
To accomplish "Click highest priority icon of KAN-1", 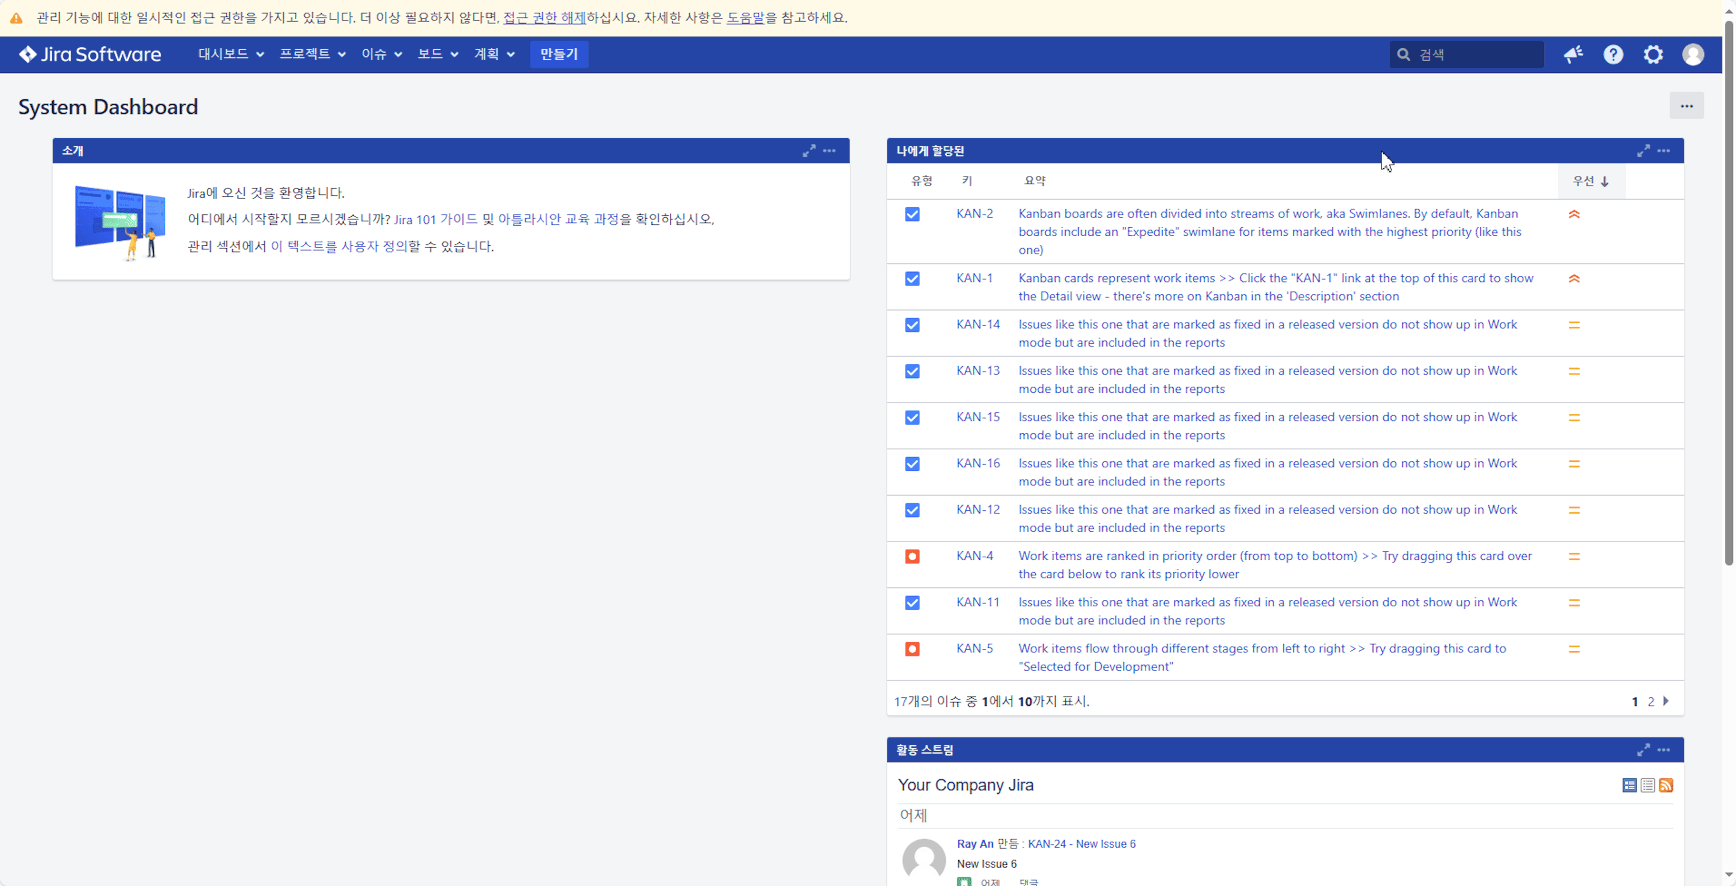I will point(1574,279).
